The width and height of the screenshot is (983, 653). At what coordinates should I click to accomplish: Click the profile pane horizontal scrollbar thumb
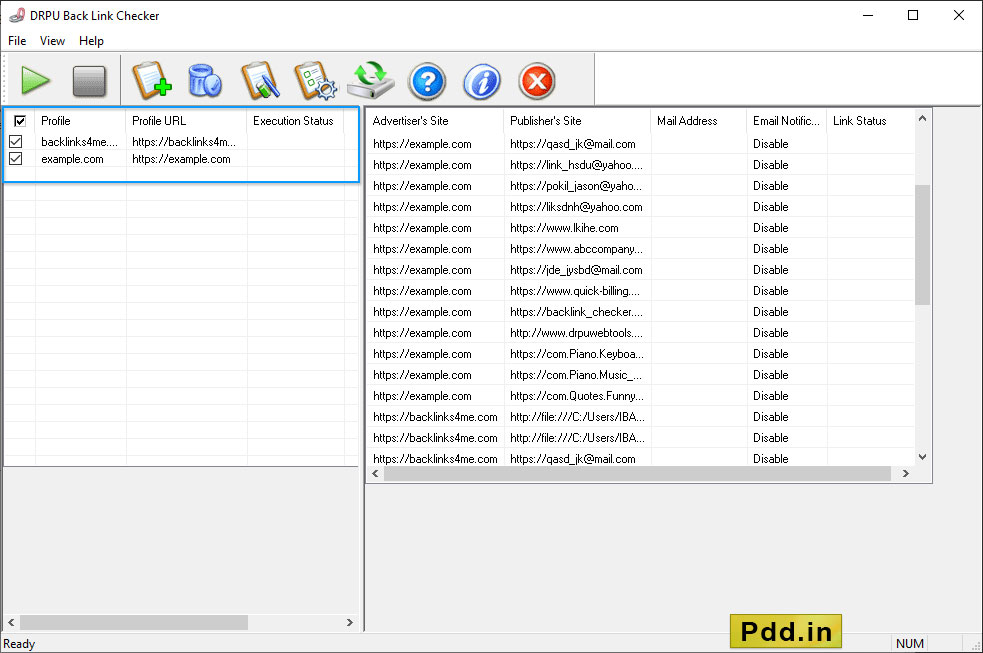pos(134,622)
